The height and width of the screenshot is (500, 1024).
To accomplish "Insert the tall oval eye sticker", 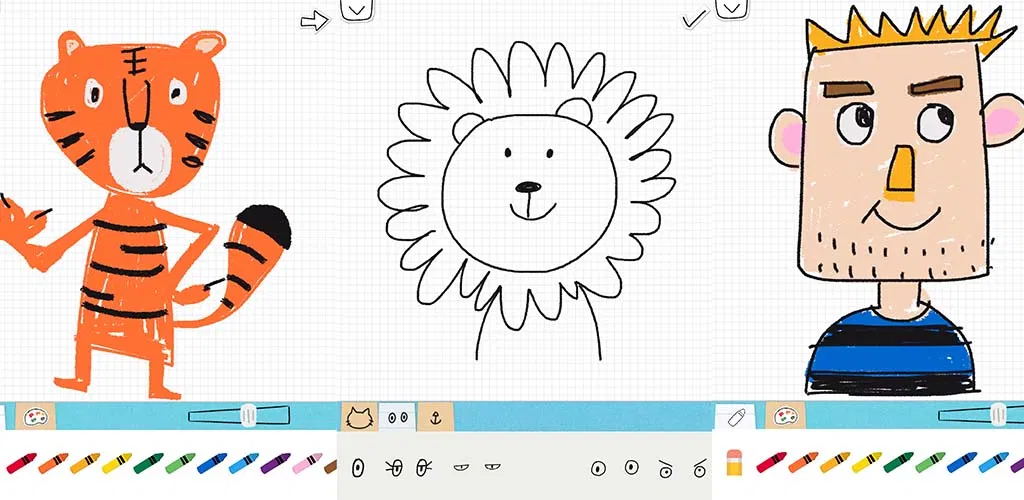I will pyautogui.click(x=358, y=467).
